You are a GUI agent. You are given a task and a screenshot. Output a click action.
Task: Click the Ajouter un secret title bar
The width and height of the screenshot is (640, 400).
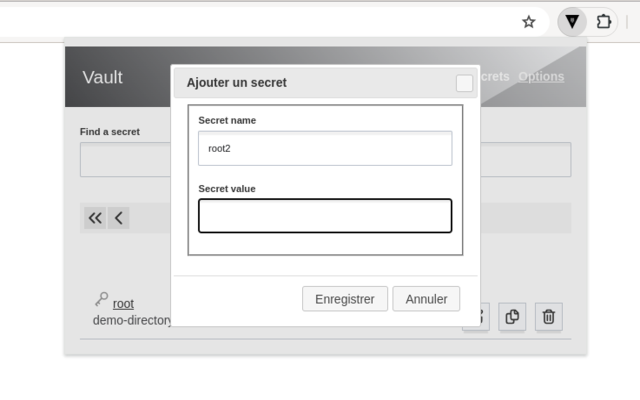[314, 83]
